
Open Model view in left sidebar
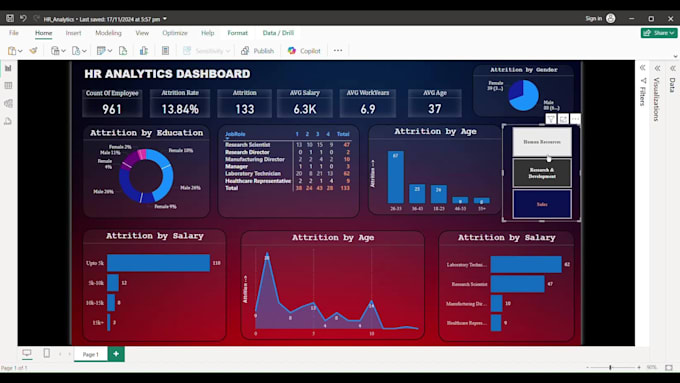[8, 103]
